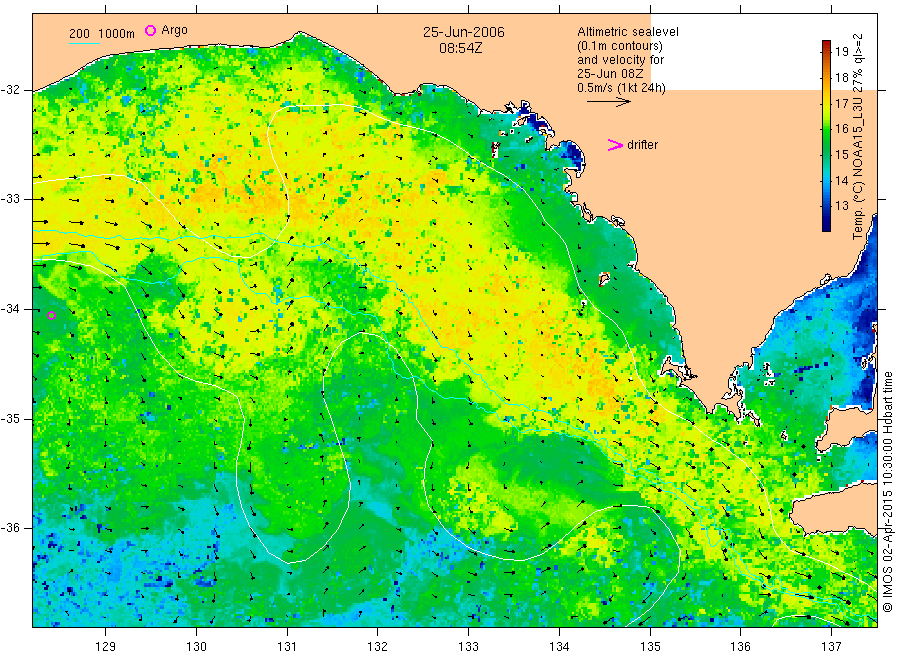Click the 0.5m/s velocity scale arrow
This screenshot has height=660, width=900.
[608, 102]
